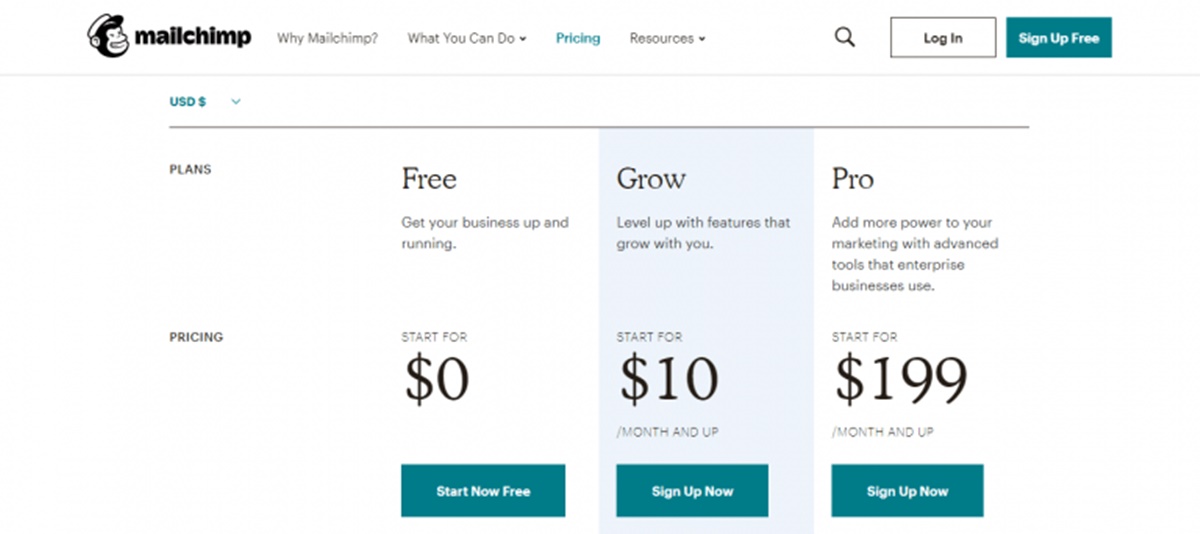
Task: Expand the Resources dropdown menu
Action: (667, 39)
